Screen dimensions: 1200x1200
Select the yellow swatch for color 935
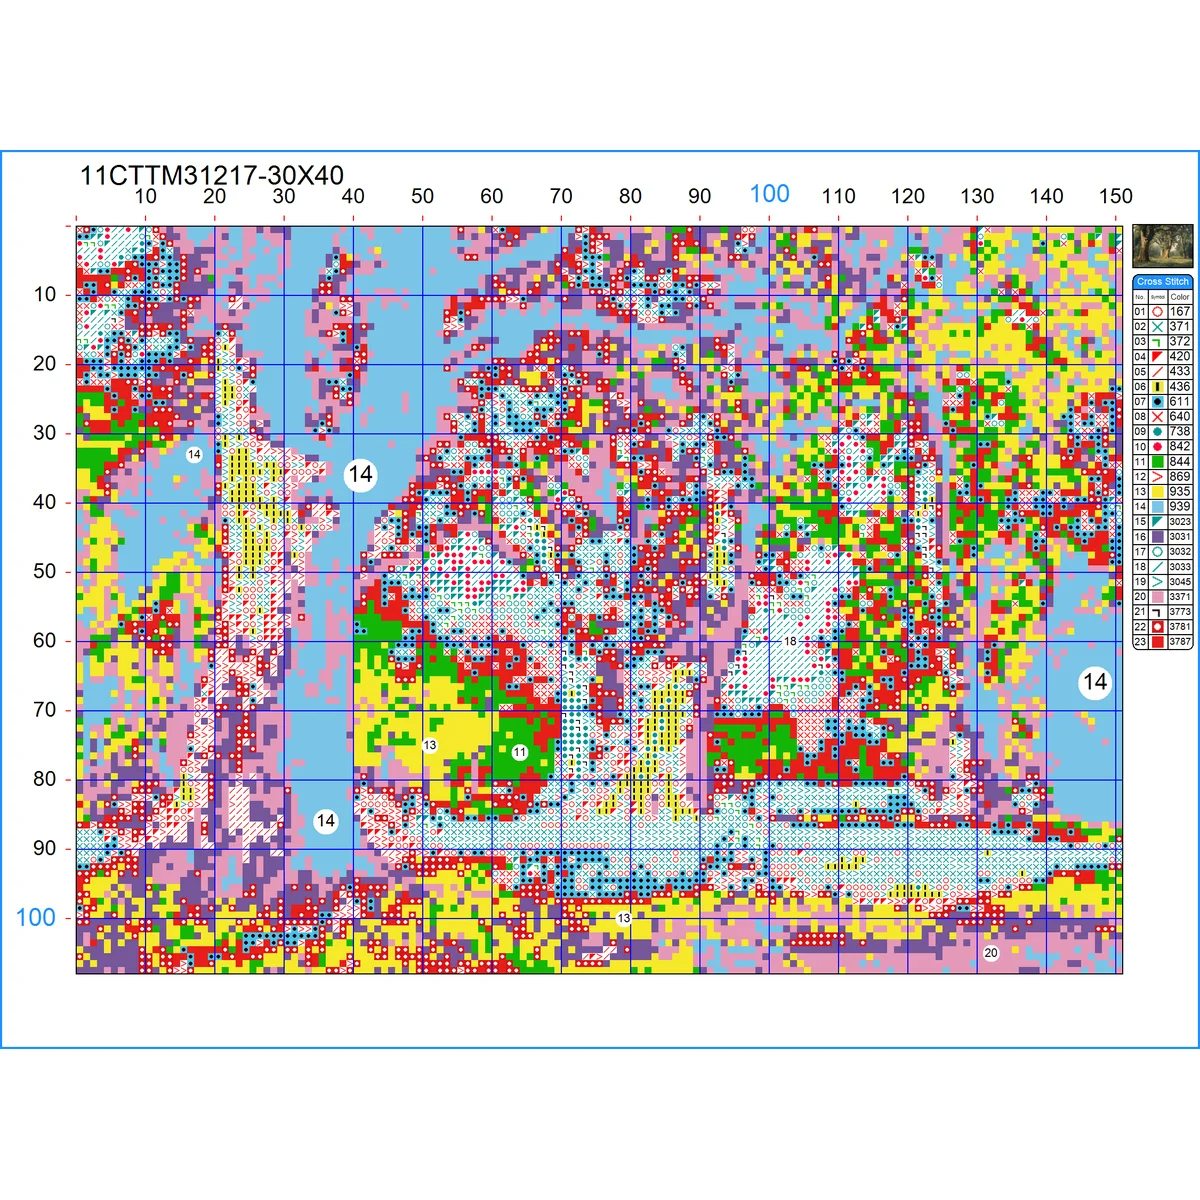coord(1157,492)
